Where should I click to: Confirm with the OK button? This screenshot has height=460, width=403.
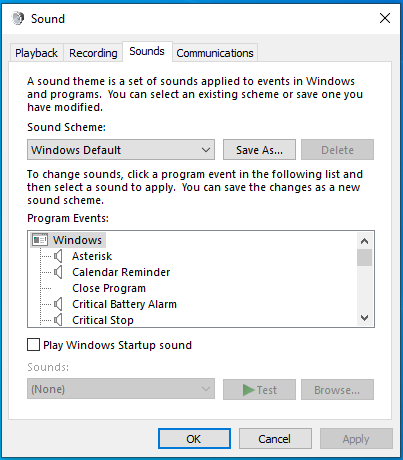(194, 439)
